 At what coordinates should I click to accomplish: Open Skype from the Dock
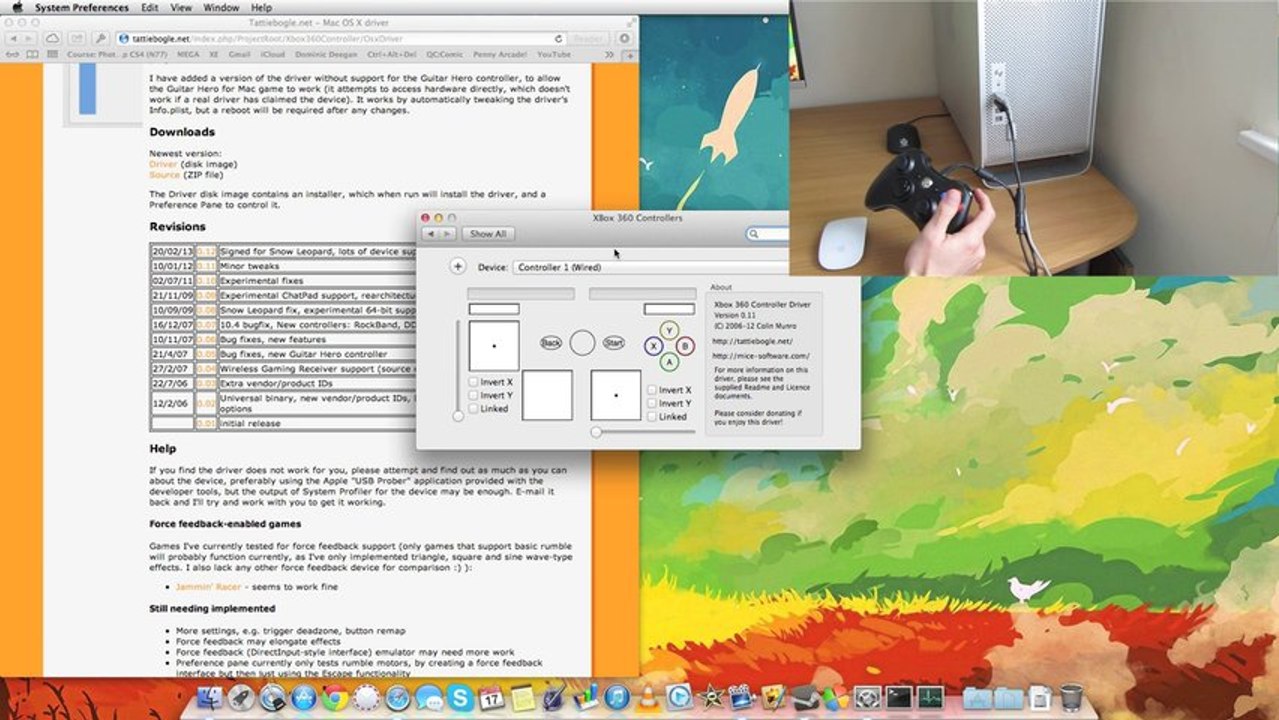point(459,697)
